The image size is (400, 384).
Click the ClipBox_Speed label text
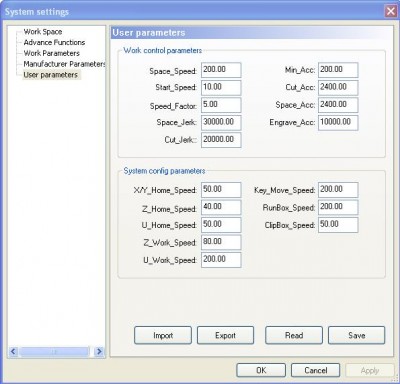click(290, 225)
